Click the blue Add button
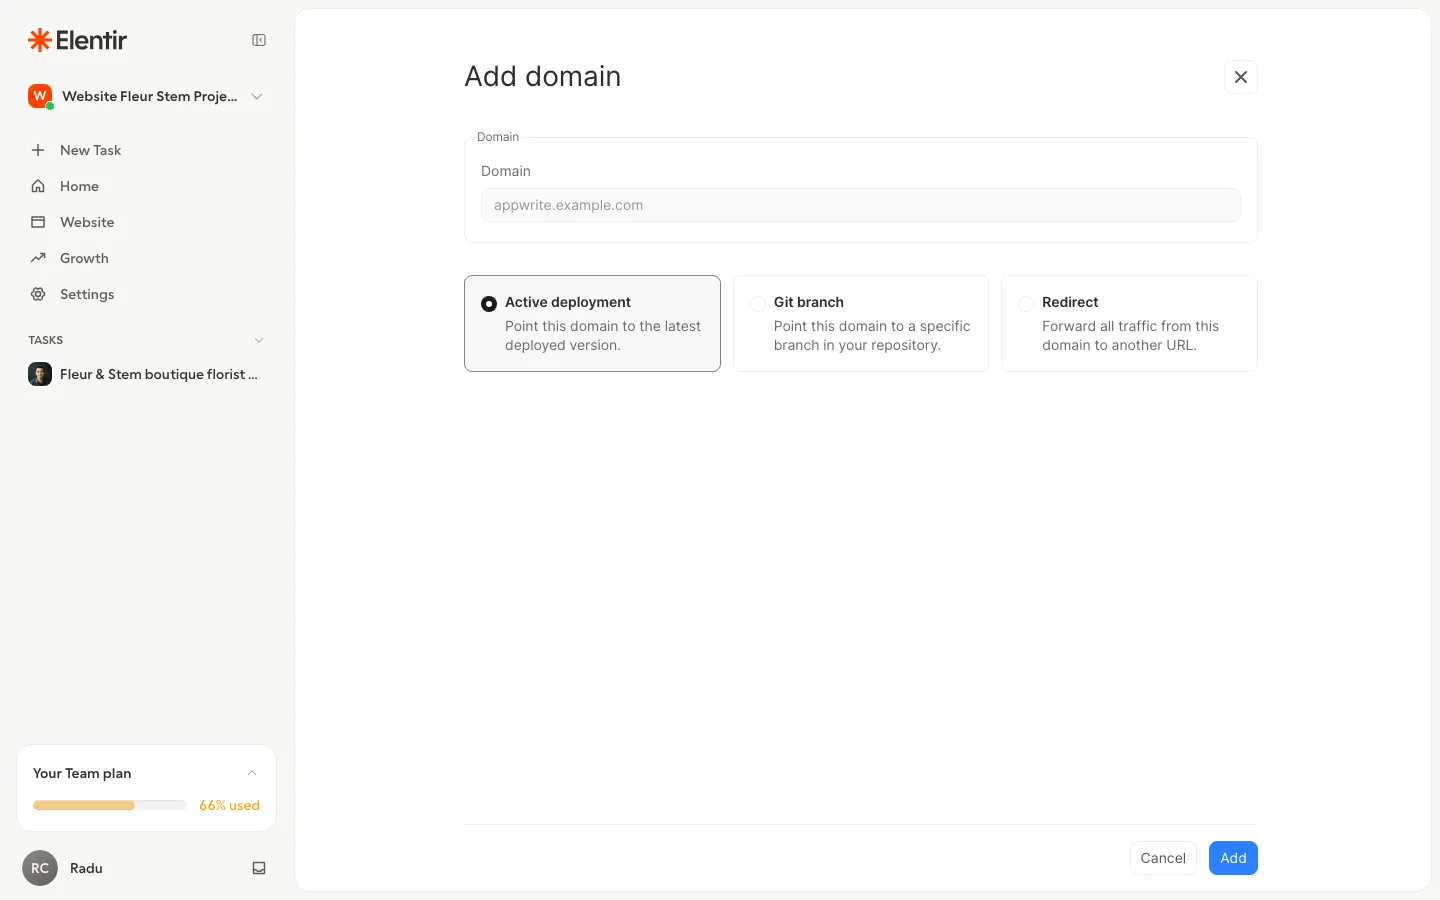The width and height of the screenshot is (1440, 900). click(1233, 858)
